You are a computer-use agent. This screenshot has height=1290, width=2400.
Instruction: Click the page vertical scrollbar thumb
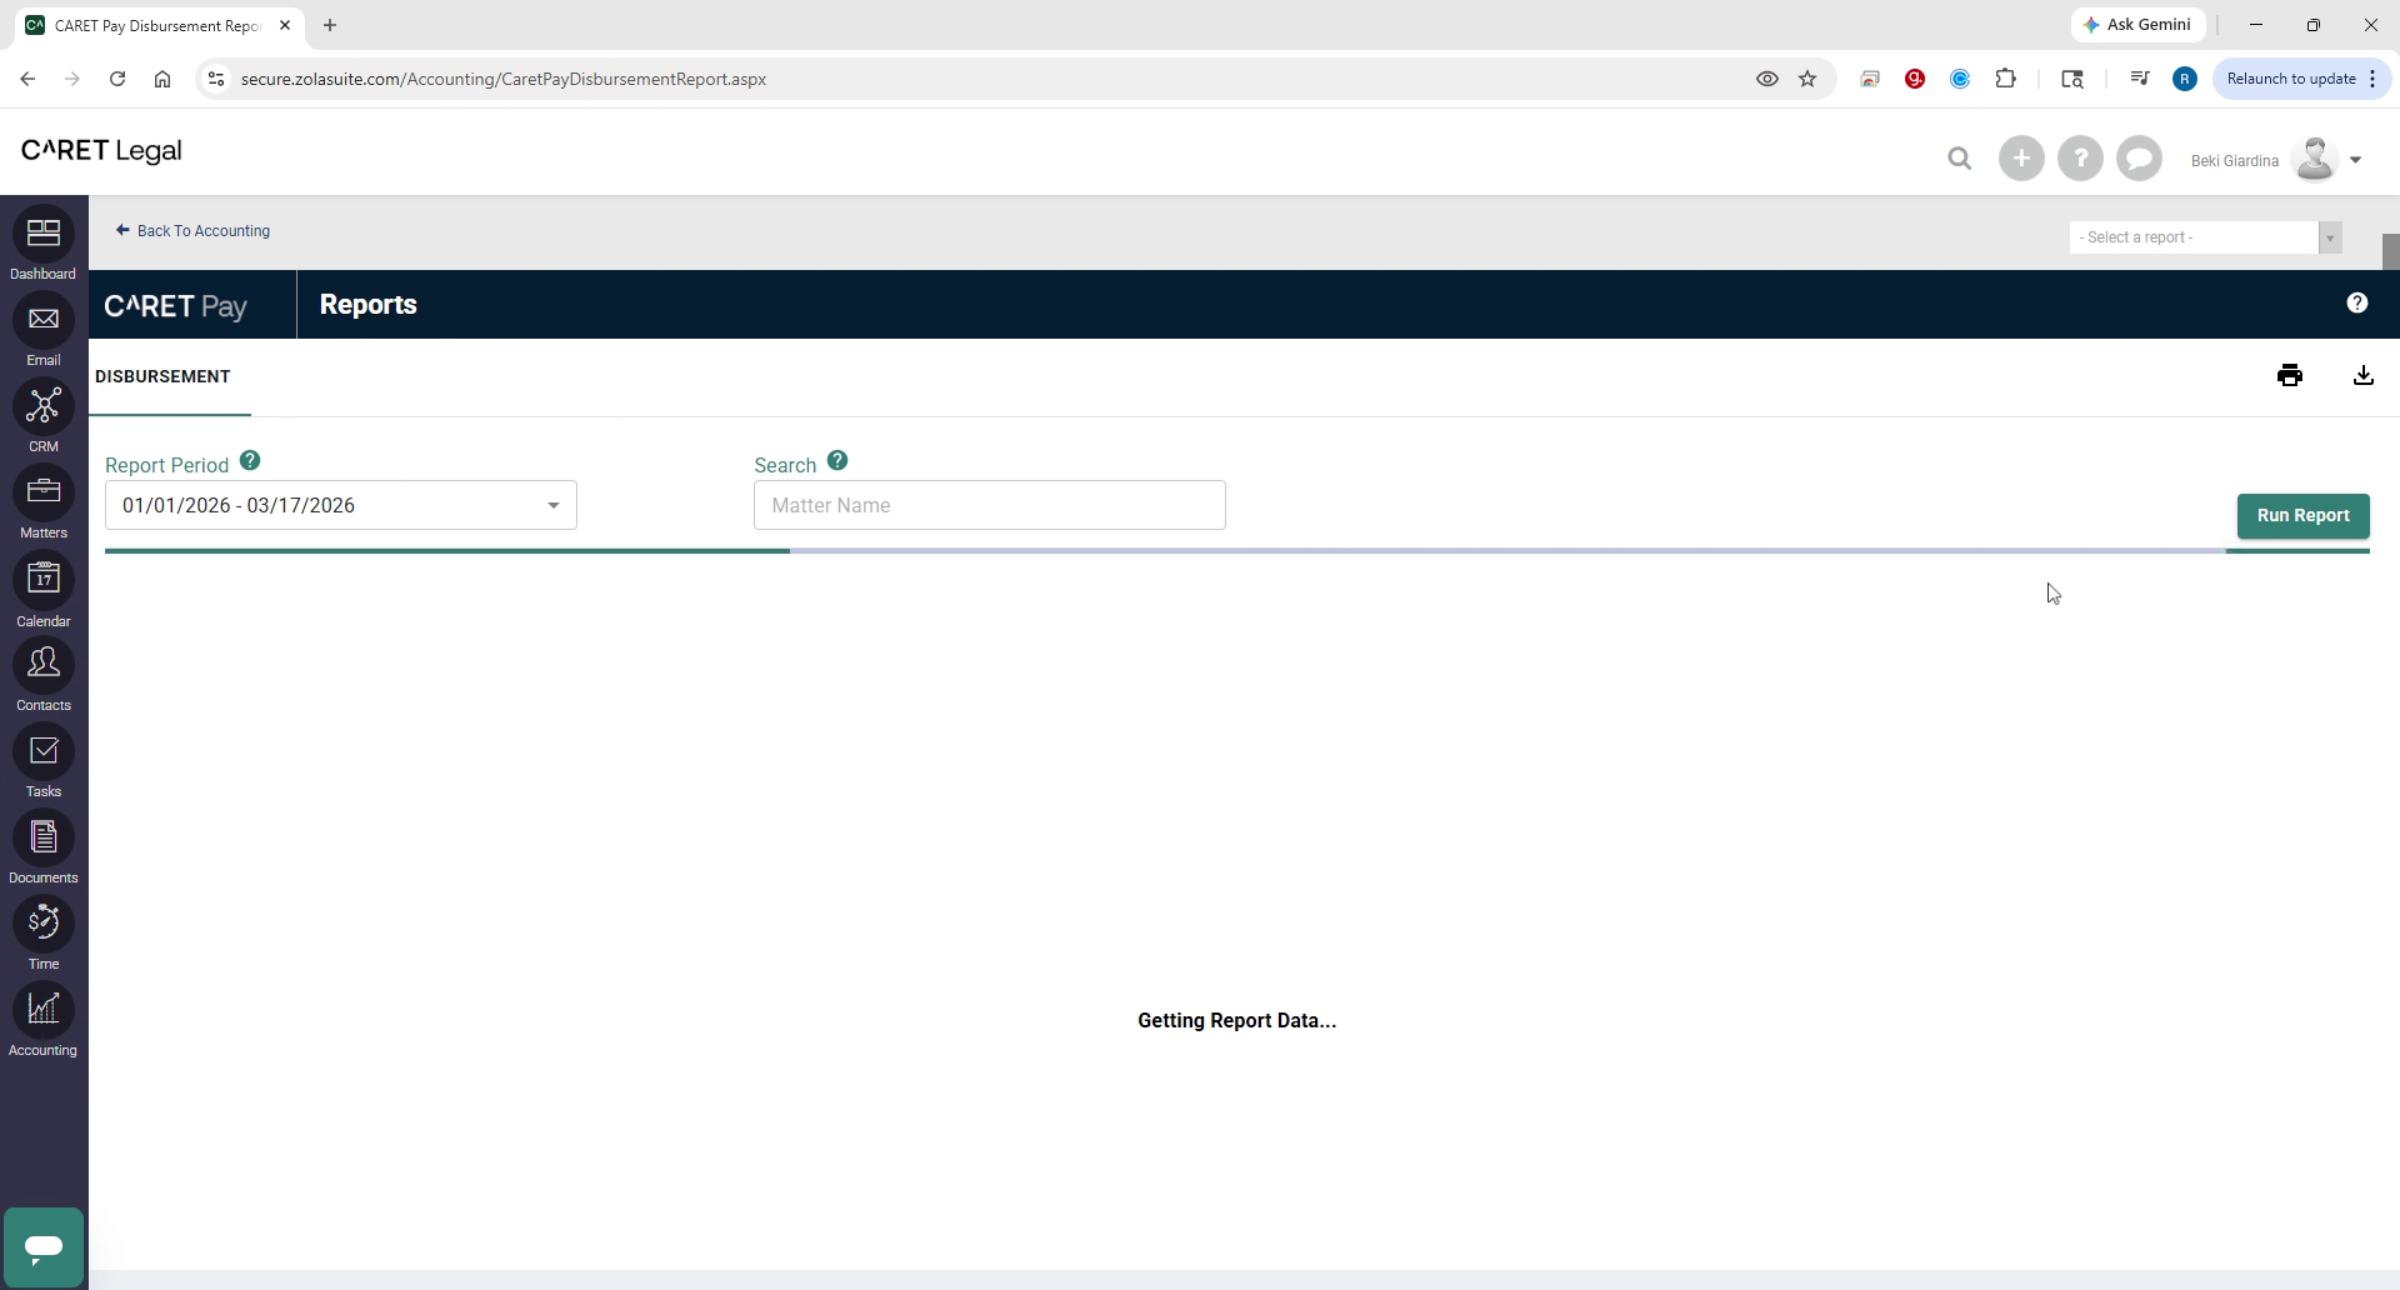[x=2390, y=252]
